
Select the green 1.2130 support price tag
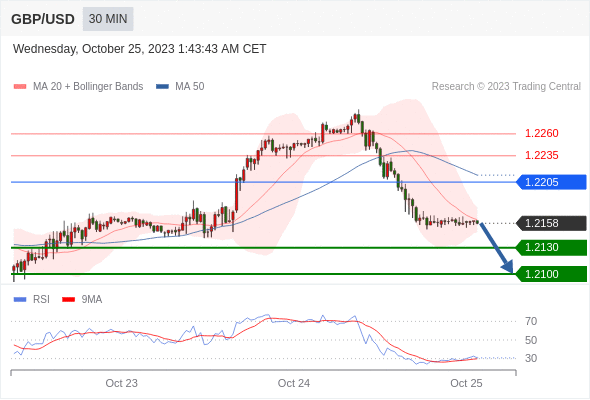coord(552,247)
